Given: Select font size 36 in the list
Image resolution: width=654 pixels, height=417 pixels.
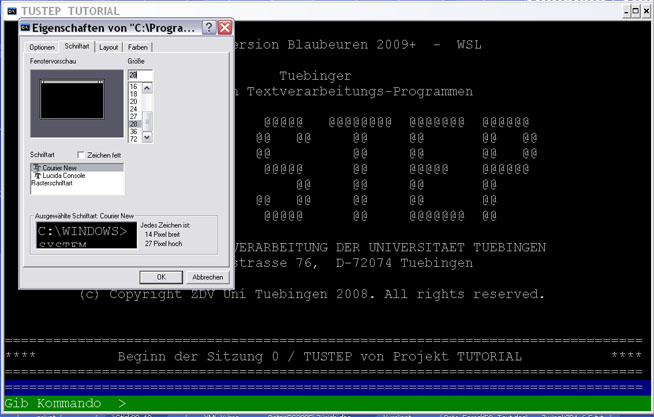Looking at the screenshot, I should click(133, 131).
